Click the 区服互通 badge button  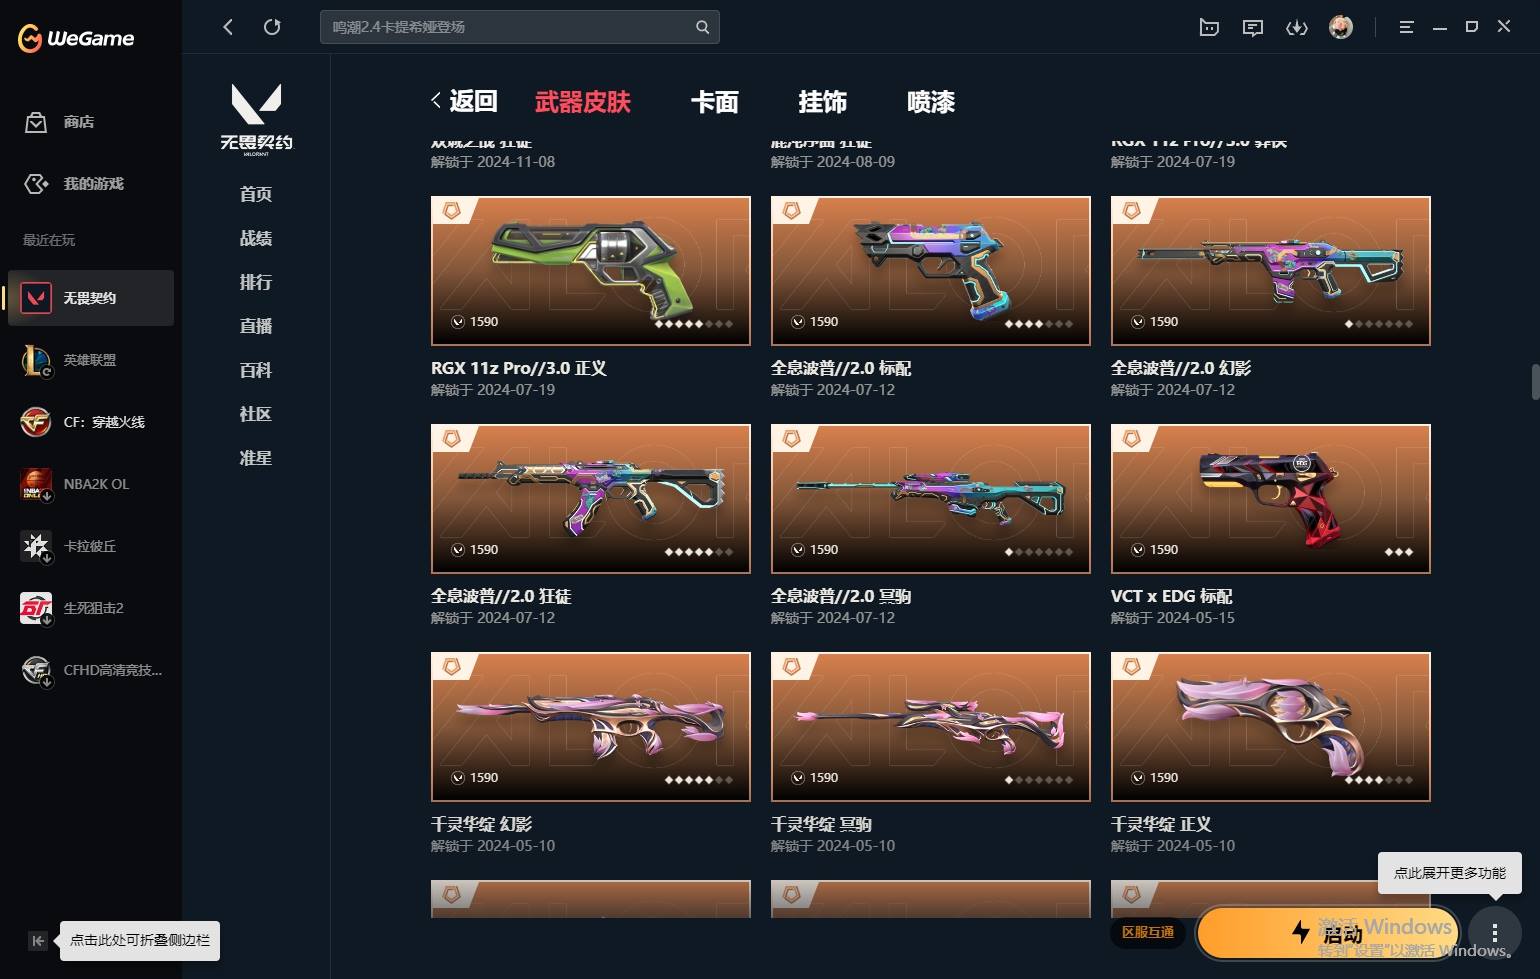pyautogui.click(x=1148, y=932)
